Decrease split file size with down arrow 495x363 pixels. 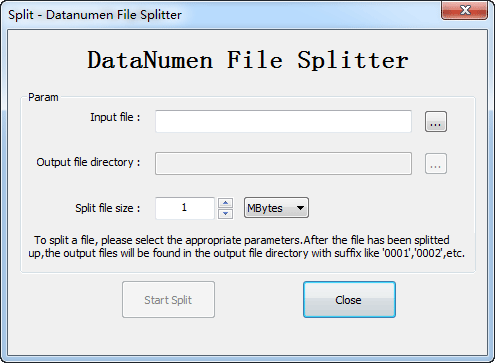226,214
